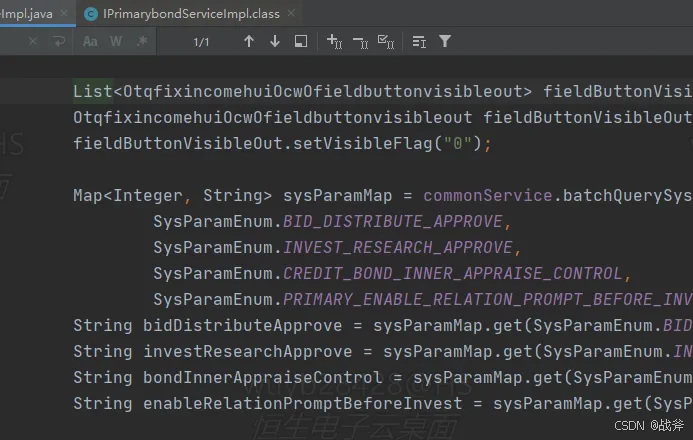Viewport: 693px width, 440px height.
Task: Select all occurrences icon
Action: pyautogui.click(x=386, y=42)
